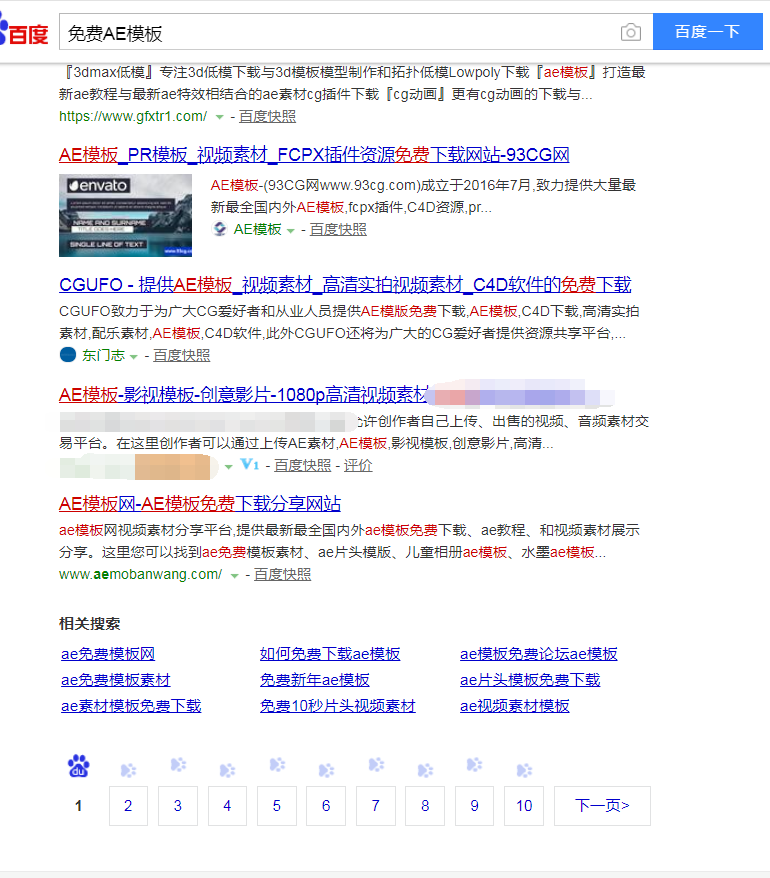Click the paw icon above page 5
Viewport: 770px width, 878px height.
(277, 765)
